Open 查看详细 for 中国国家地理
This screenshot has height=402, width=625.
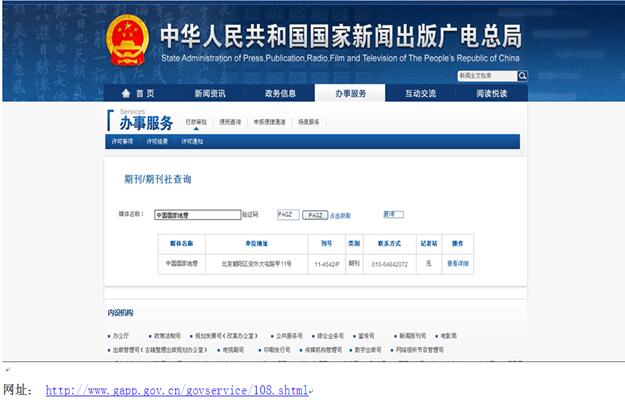pyautogui.click(x=458, y=264)
